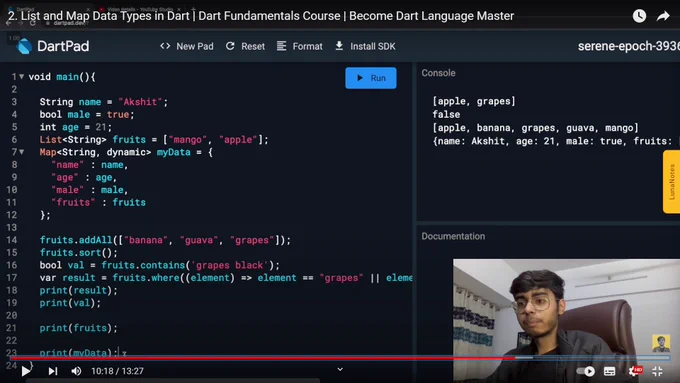Click the fruits.sort() code line
Screen dimensions: 680x383
(x=78, y=252)
